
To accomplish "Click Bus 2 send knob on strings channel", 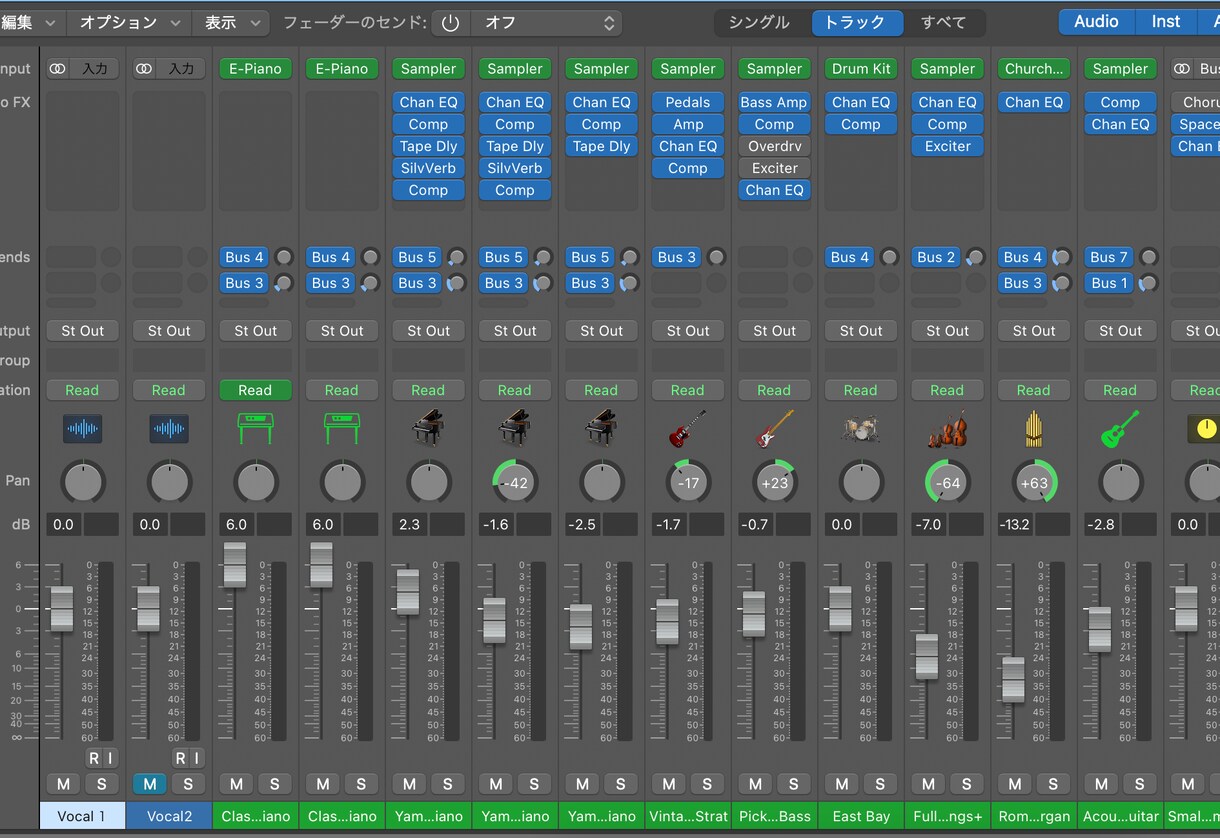I will click(x=975, y=257).
